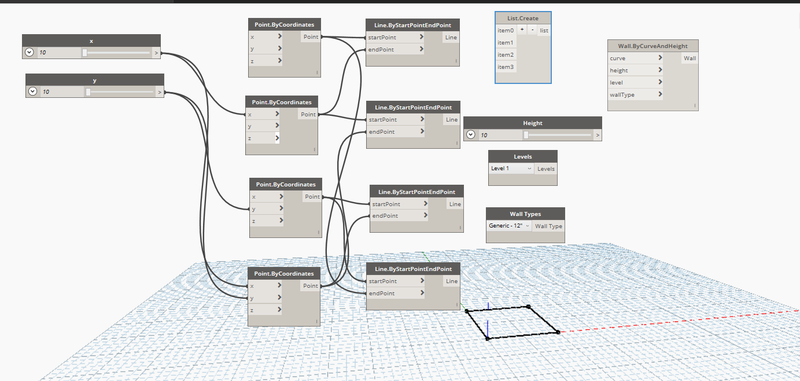The width and height of the screenshot is (800, 381).
Task: Select the item0 input port on List.Create
Action: point(506,31)
